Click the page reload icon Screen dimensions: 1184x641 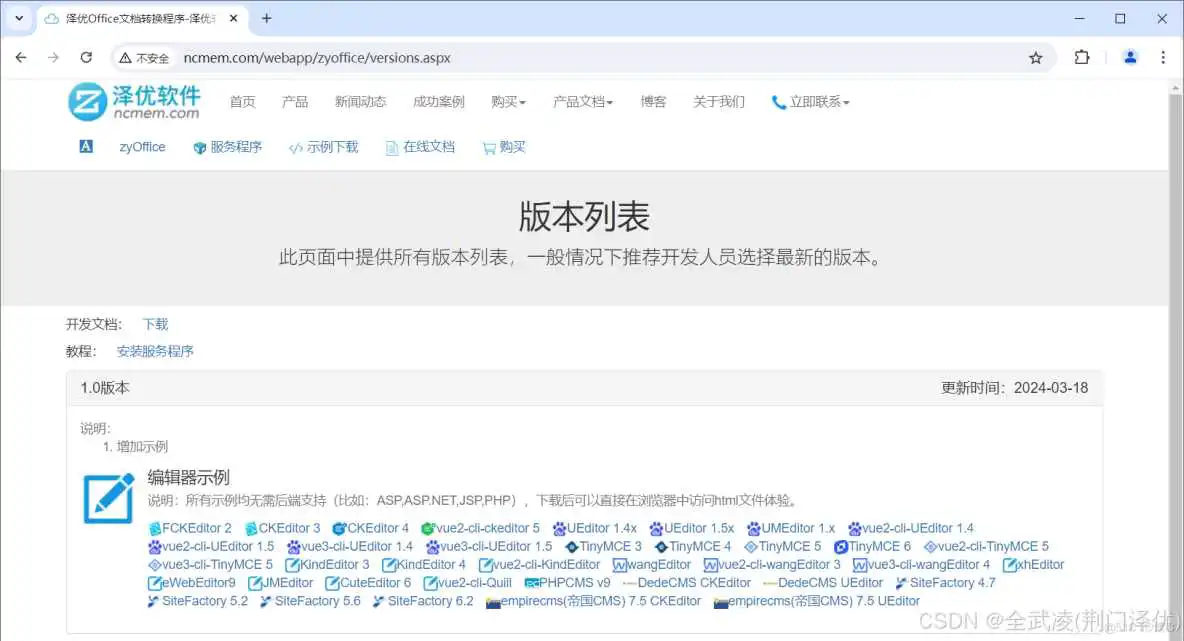pos(86,58)
